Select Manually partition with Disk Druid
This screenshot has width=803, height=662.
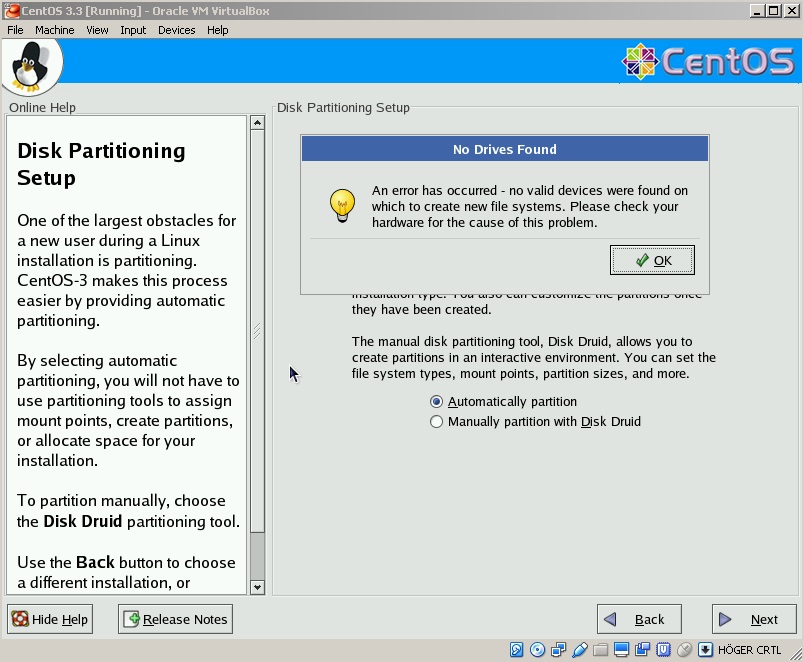(x=535, y=421)
